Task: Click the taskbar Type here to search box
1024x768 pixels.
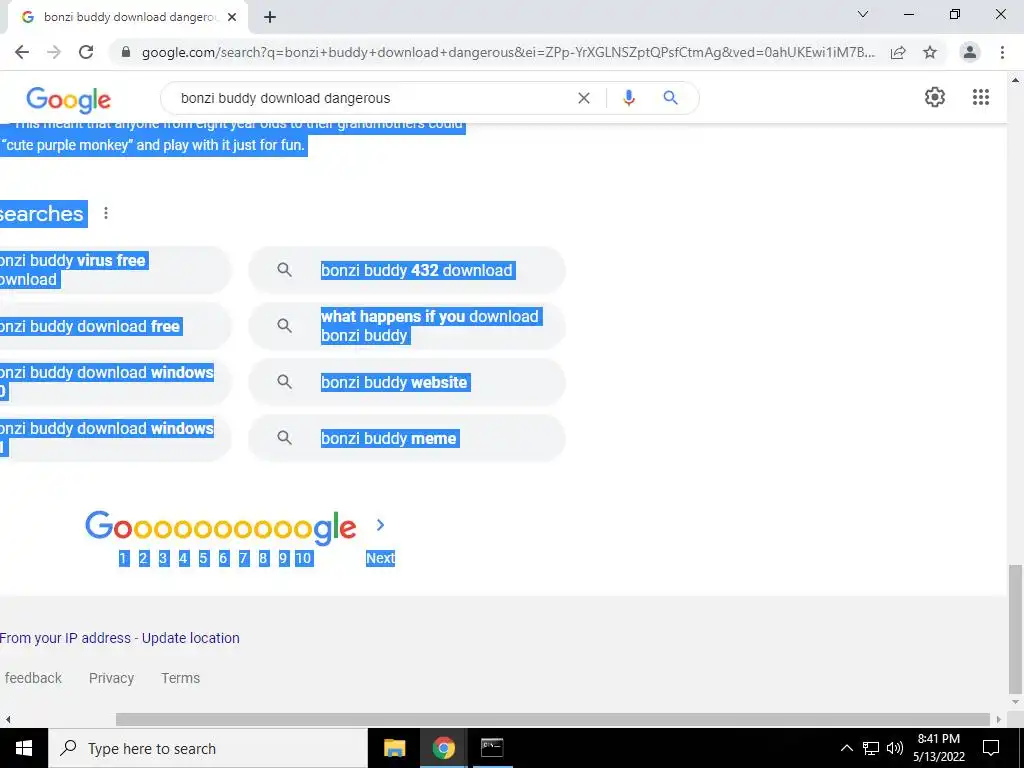Action: [208, 748]
